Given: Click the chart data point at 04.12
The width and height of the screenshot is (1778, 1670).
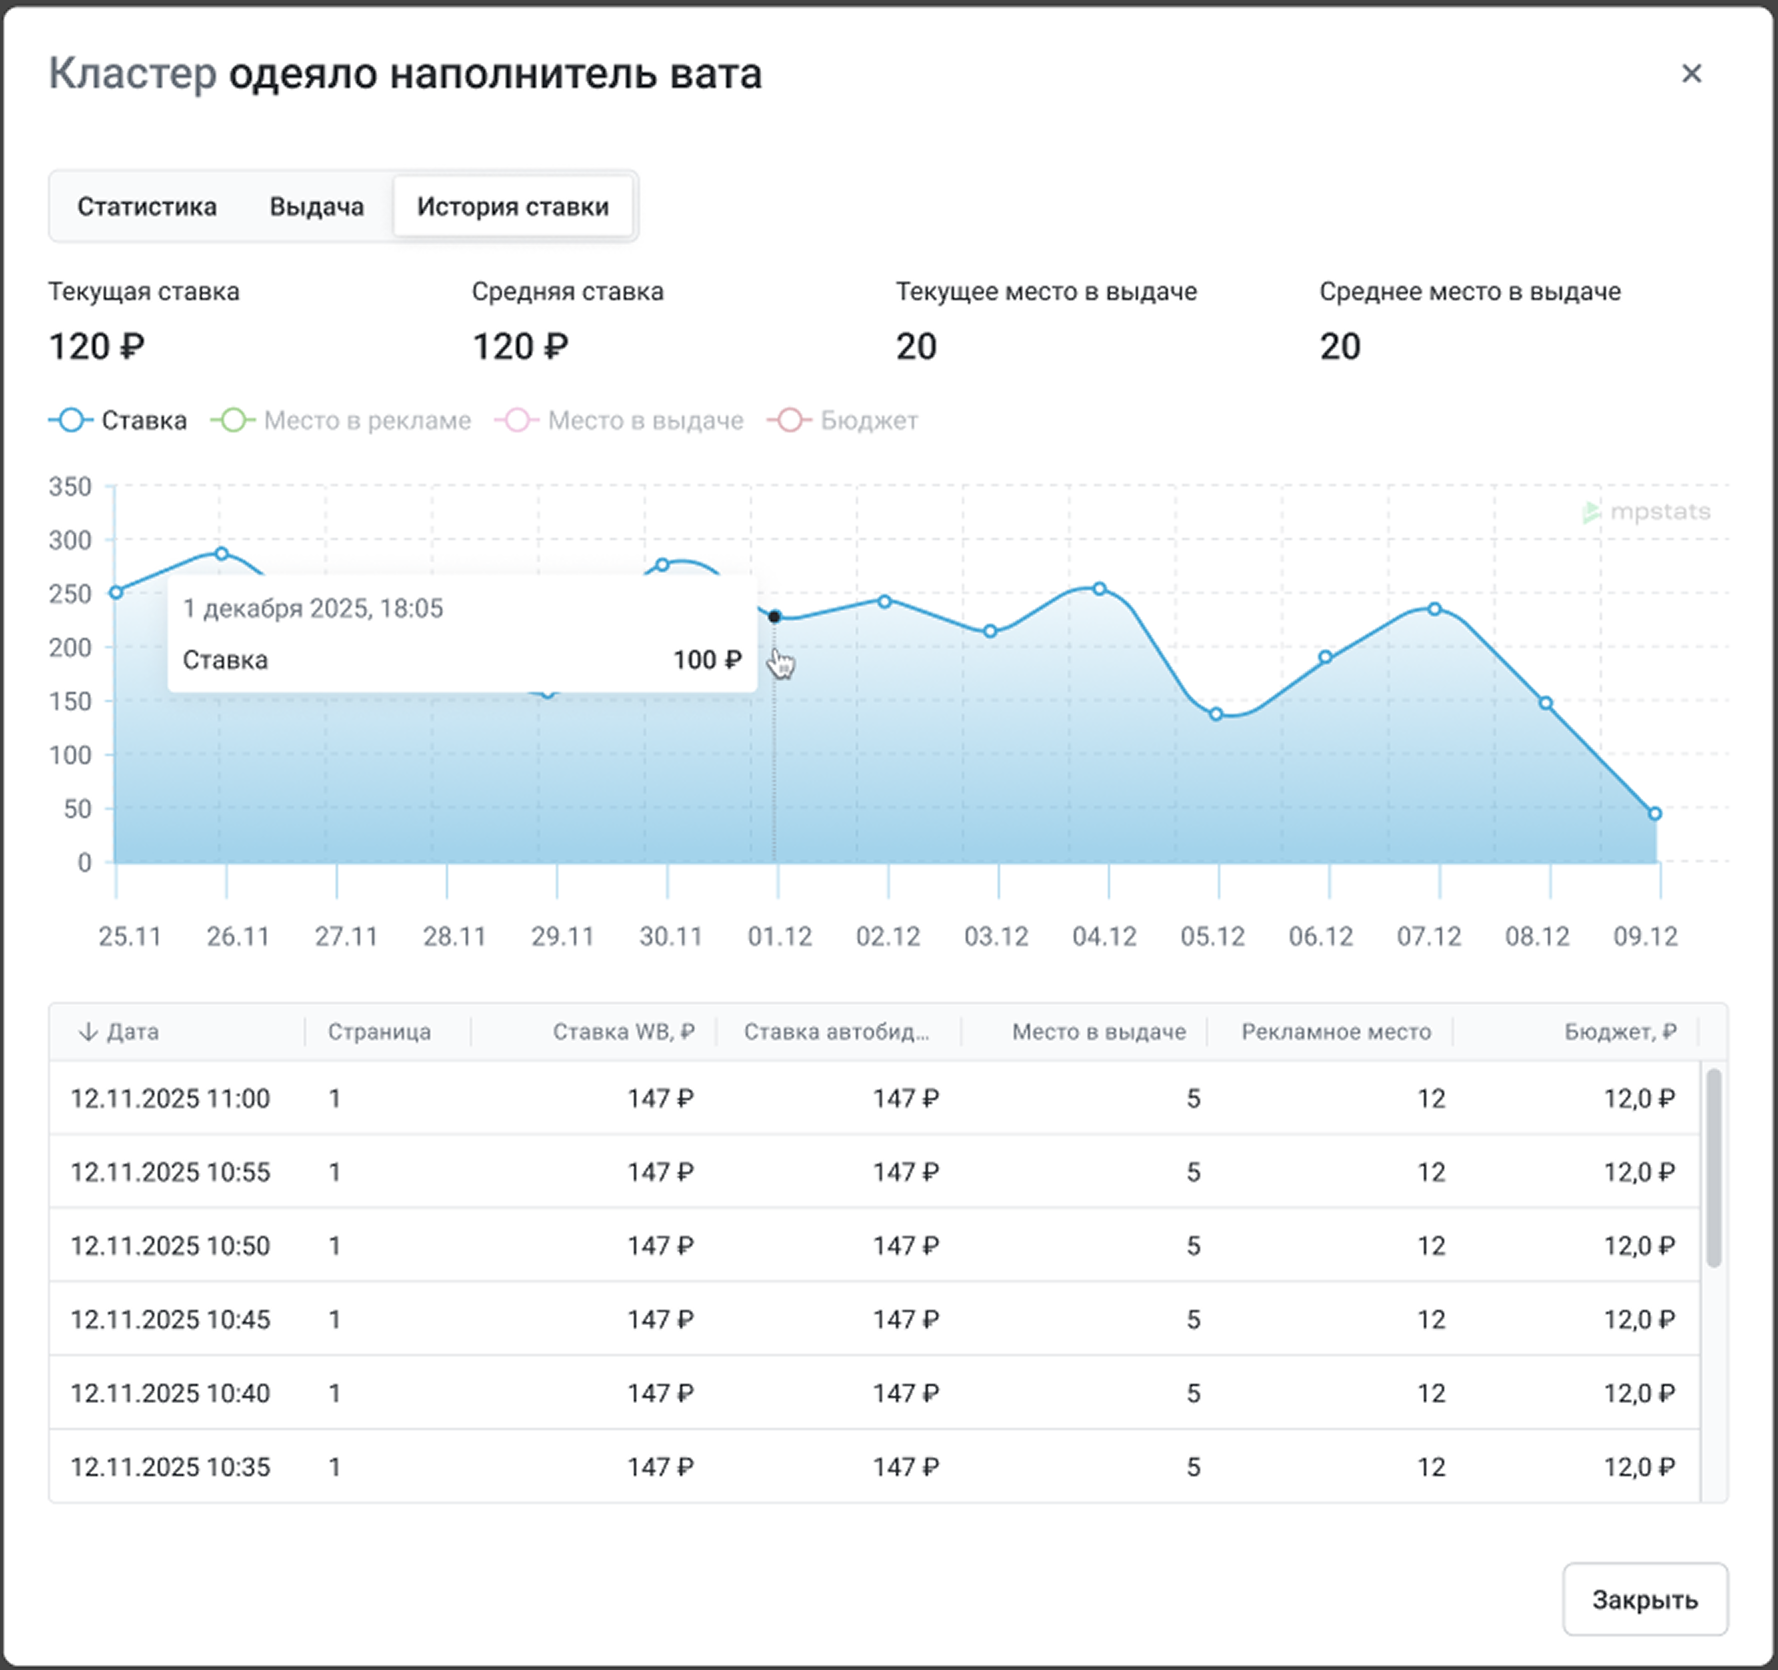Looking at the screenshot, I should pos(1099,589).
